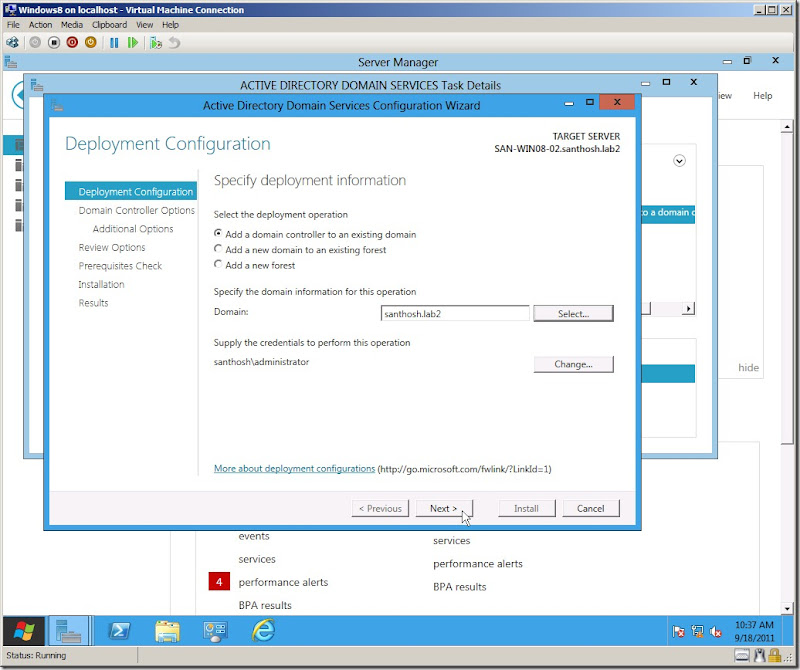Go to Review Options wizard step
This screenshot has width=800, height=670.
(x=112, y=247)
